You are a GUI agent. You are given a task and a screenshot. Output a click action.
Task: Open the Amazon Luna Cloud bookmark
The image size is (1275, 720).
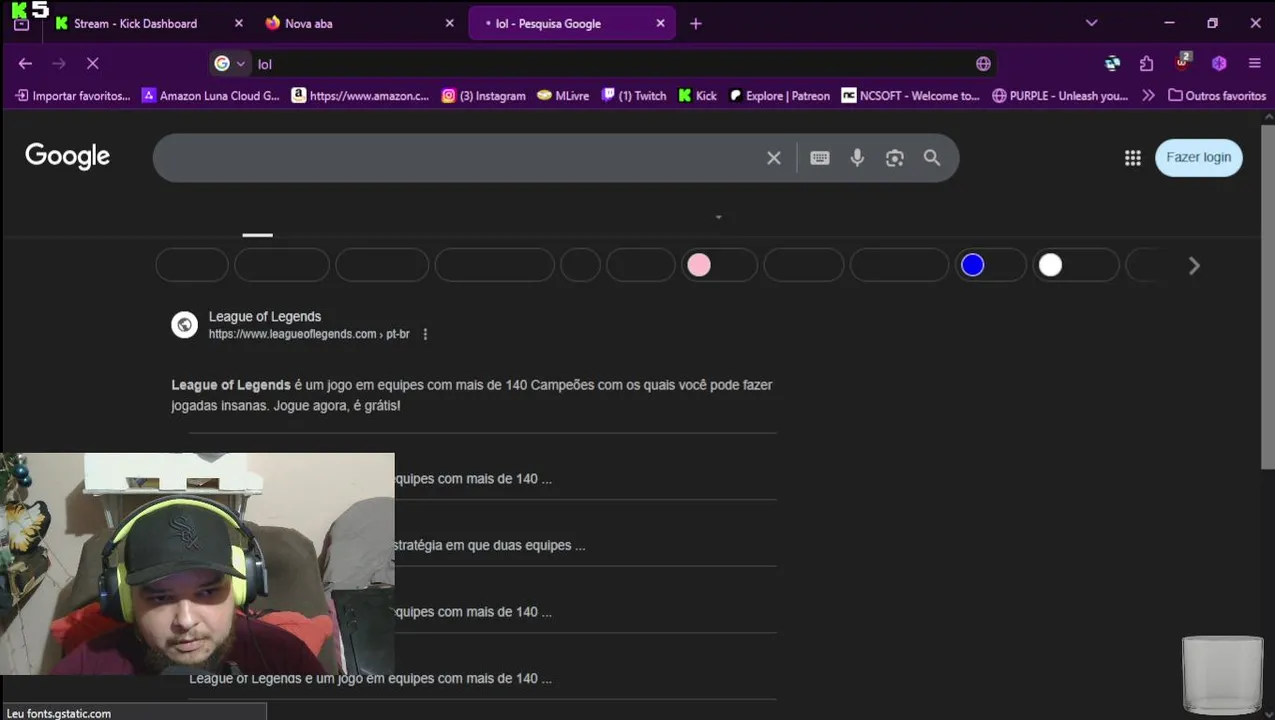point(211,96)
